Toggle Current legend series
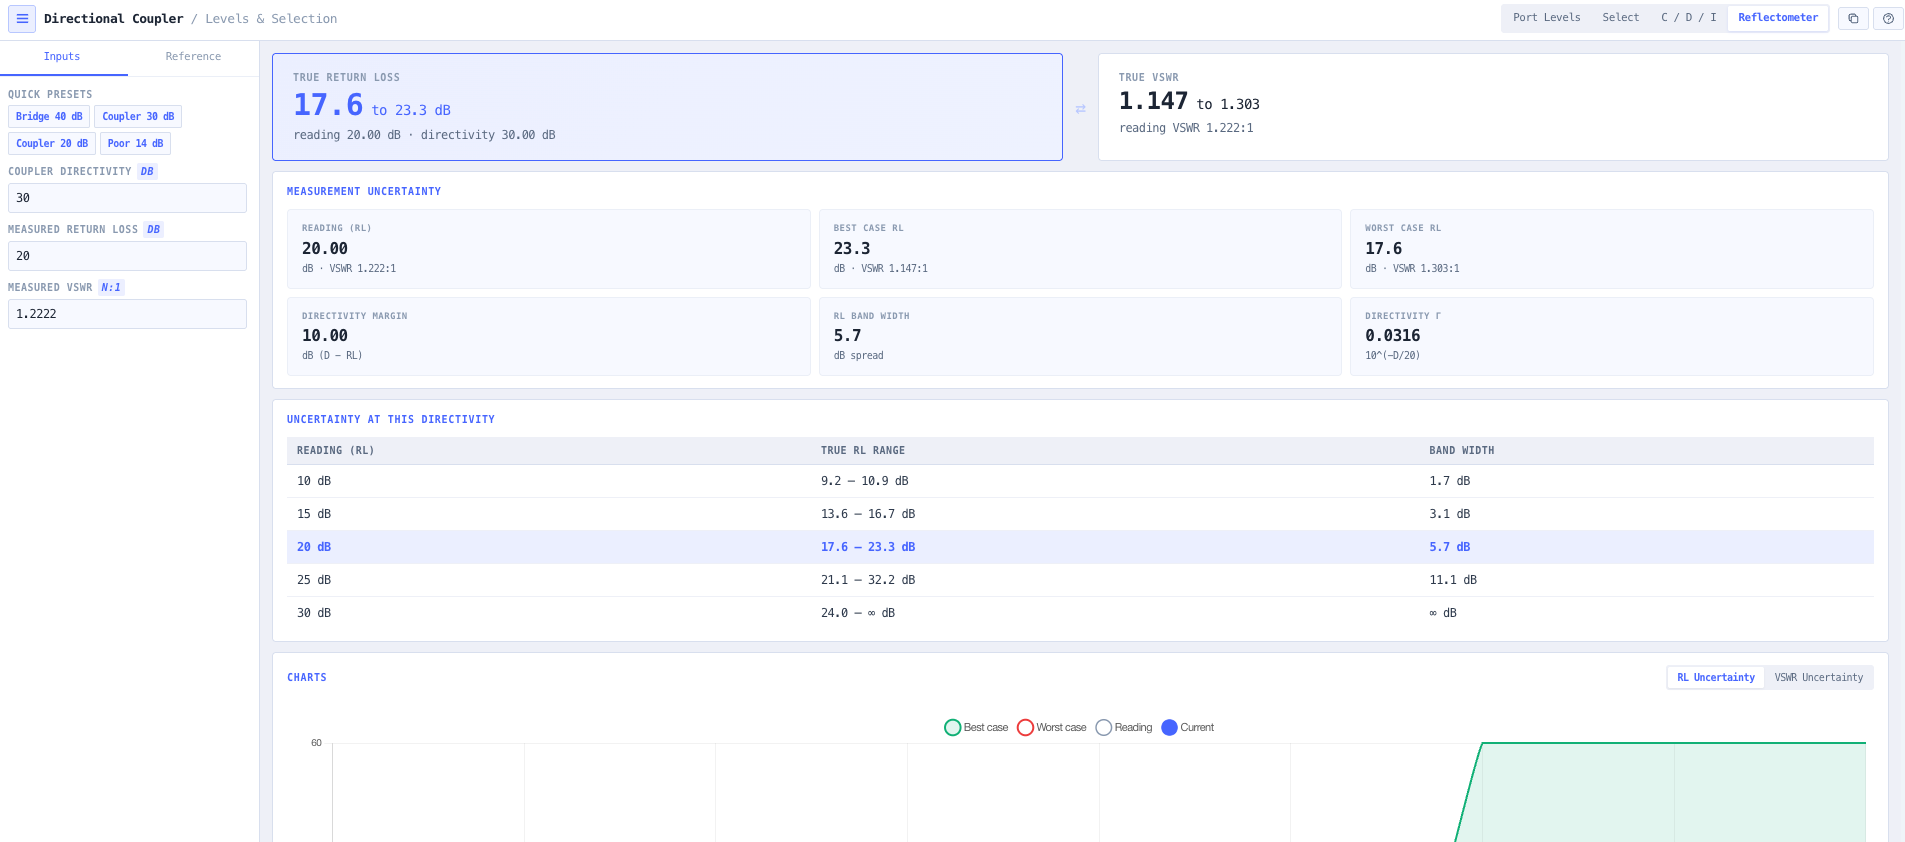This screenshot has height=842, width=1905. 1188,727
